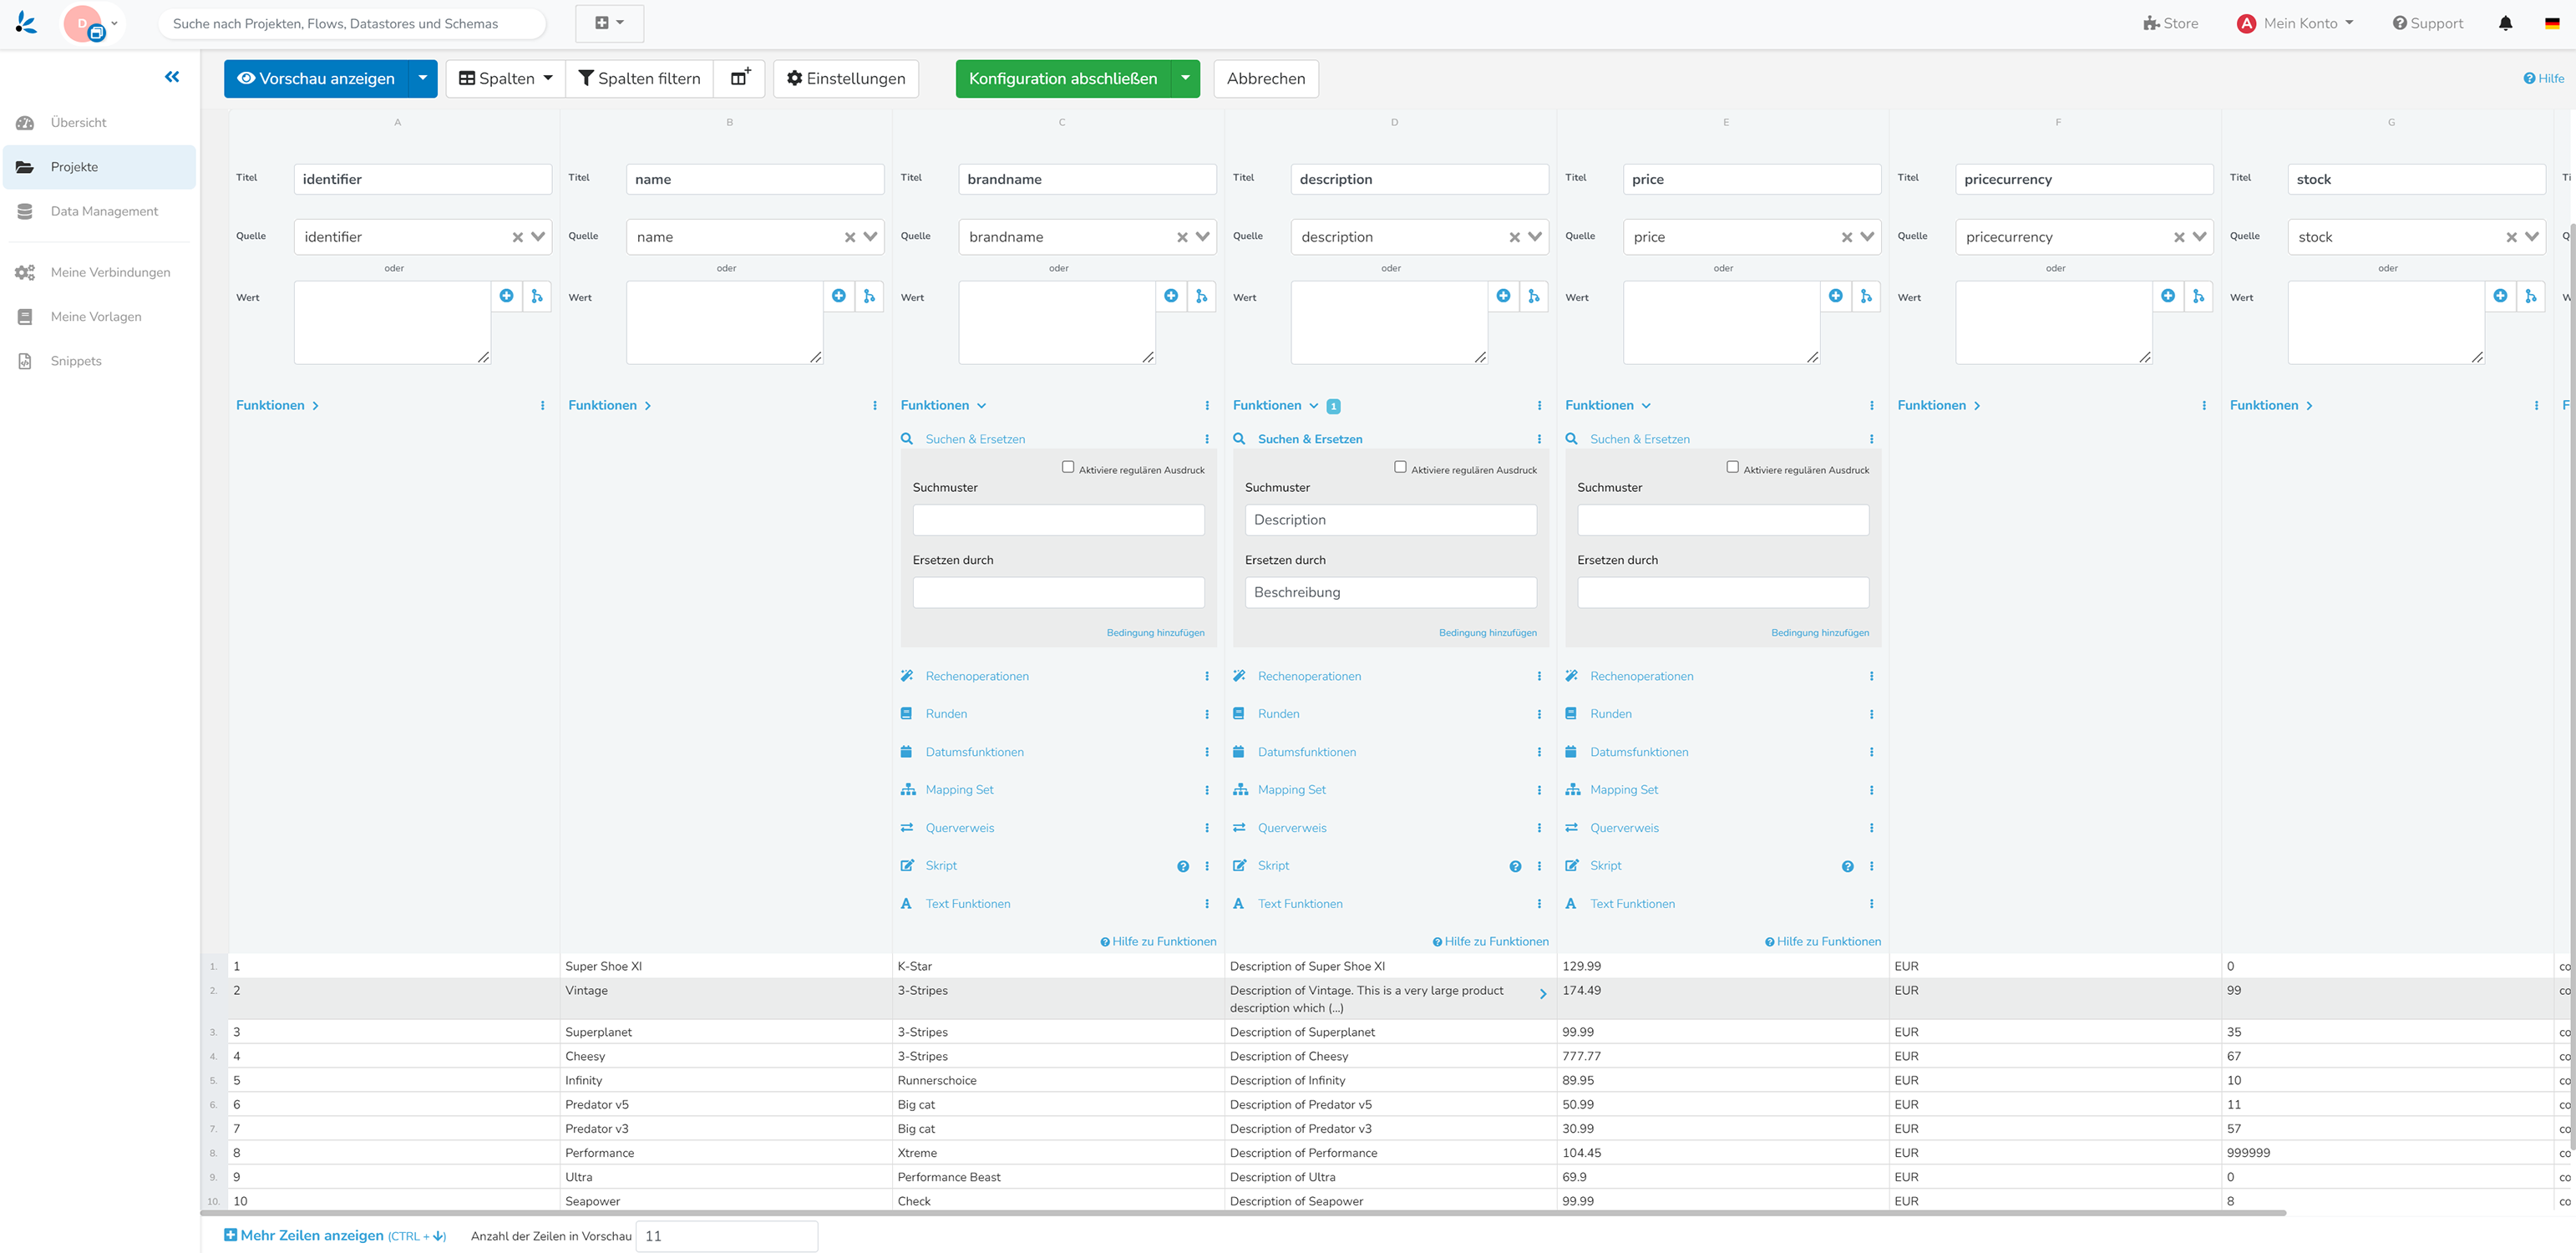Click Mehr Zeilen anzeigen link
The width and height of the screenshot is (2576, 1253).
[311, 1235]
